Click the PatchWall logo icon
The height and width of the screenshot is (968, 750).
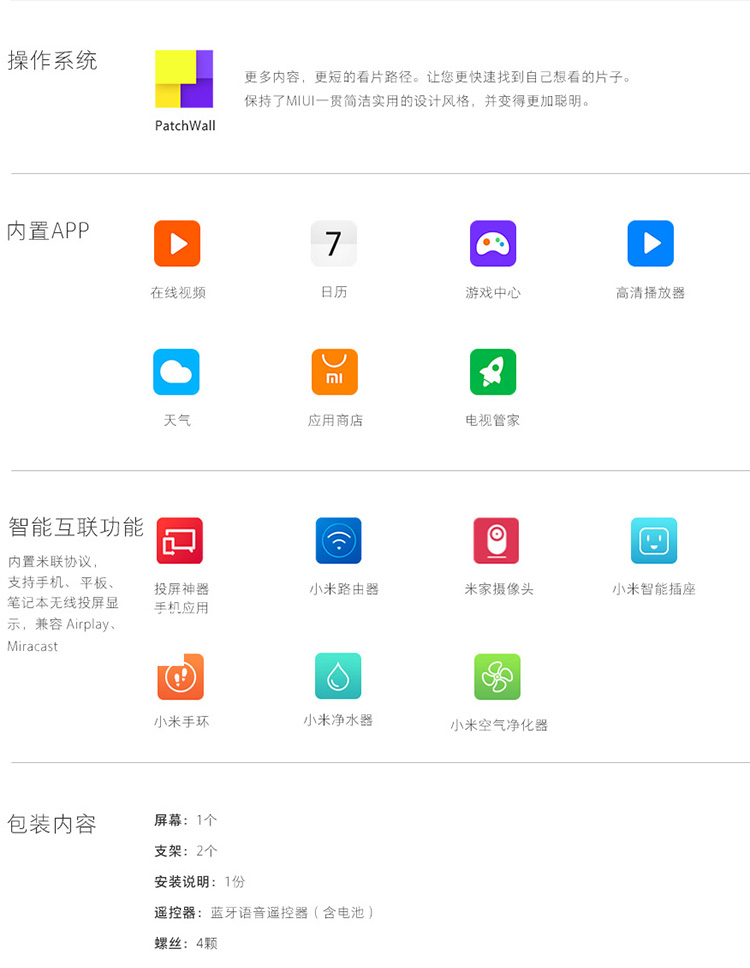(x=184, y=79)
